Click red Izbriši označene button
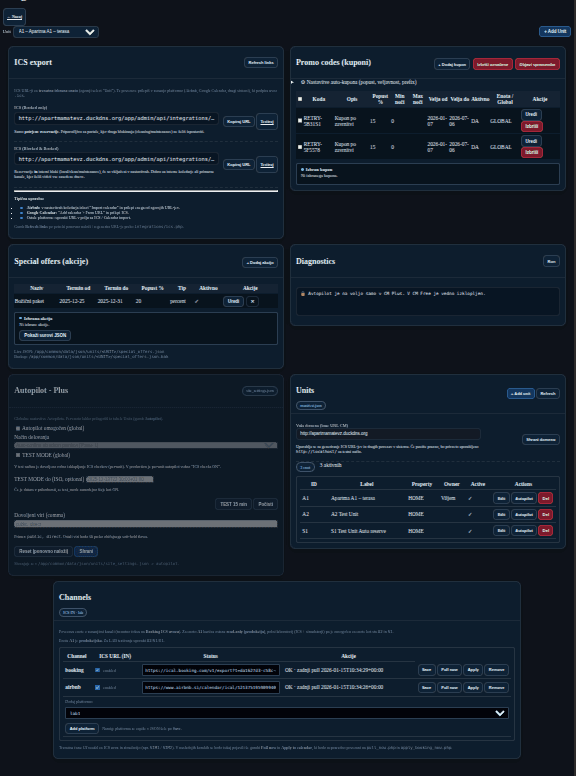576x776 pixels. click(x=492, y=64)
